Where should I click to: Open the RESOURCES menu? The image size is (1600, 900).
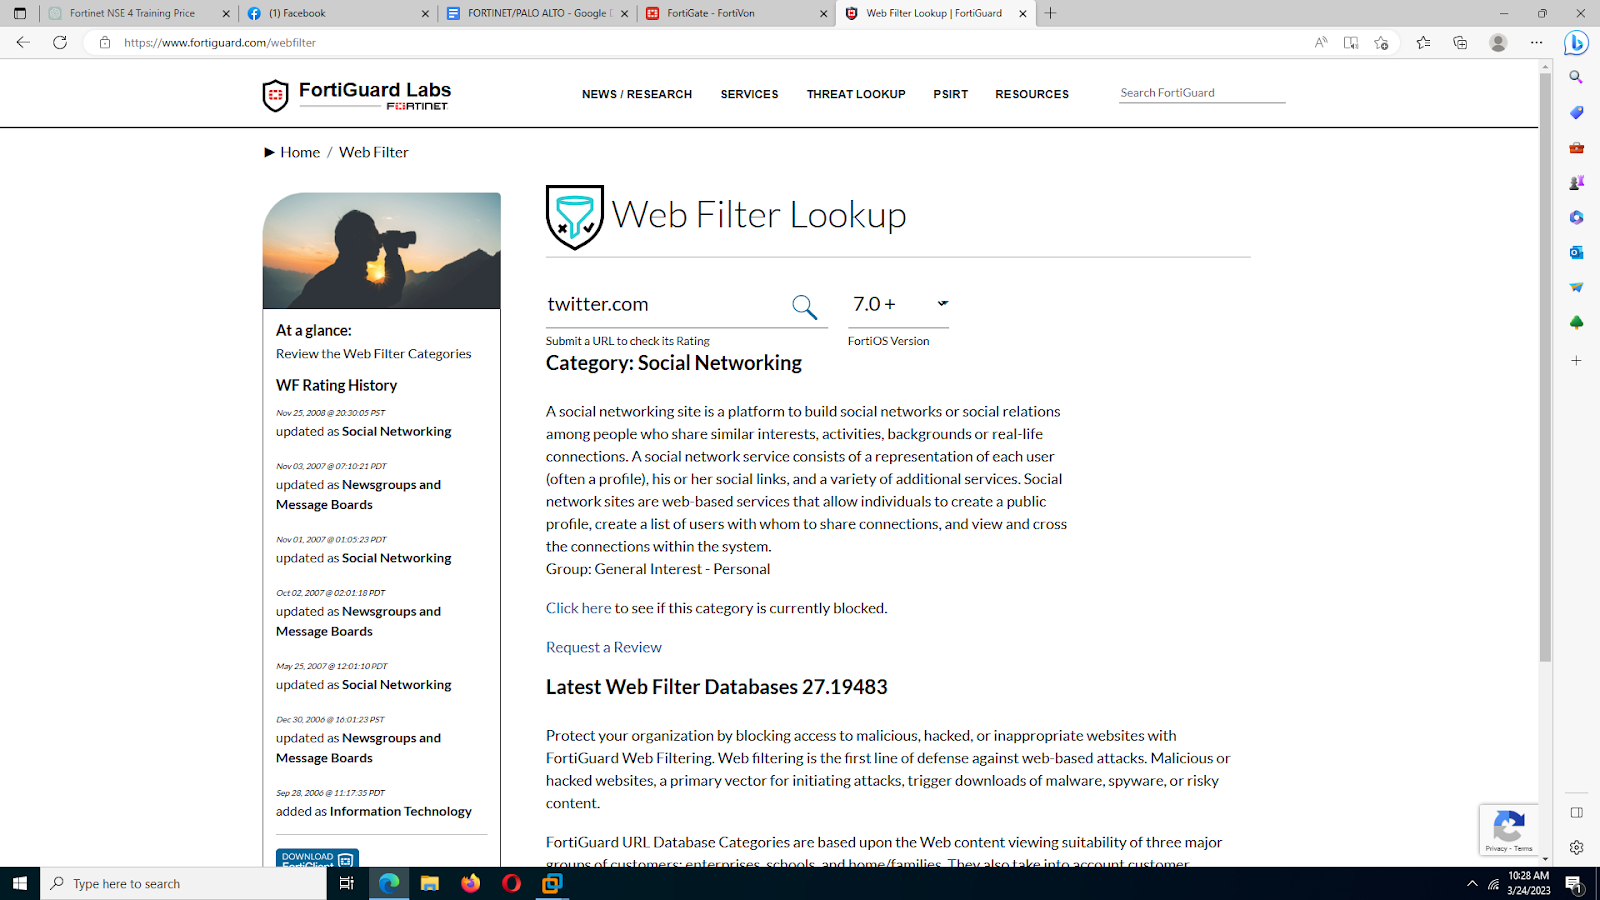[1032, 94]
